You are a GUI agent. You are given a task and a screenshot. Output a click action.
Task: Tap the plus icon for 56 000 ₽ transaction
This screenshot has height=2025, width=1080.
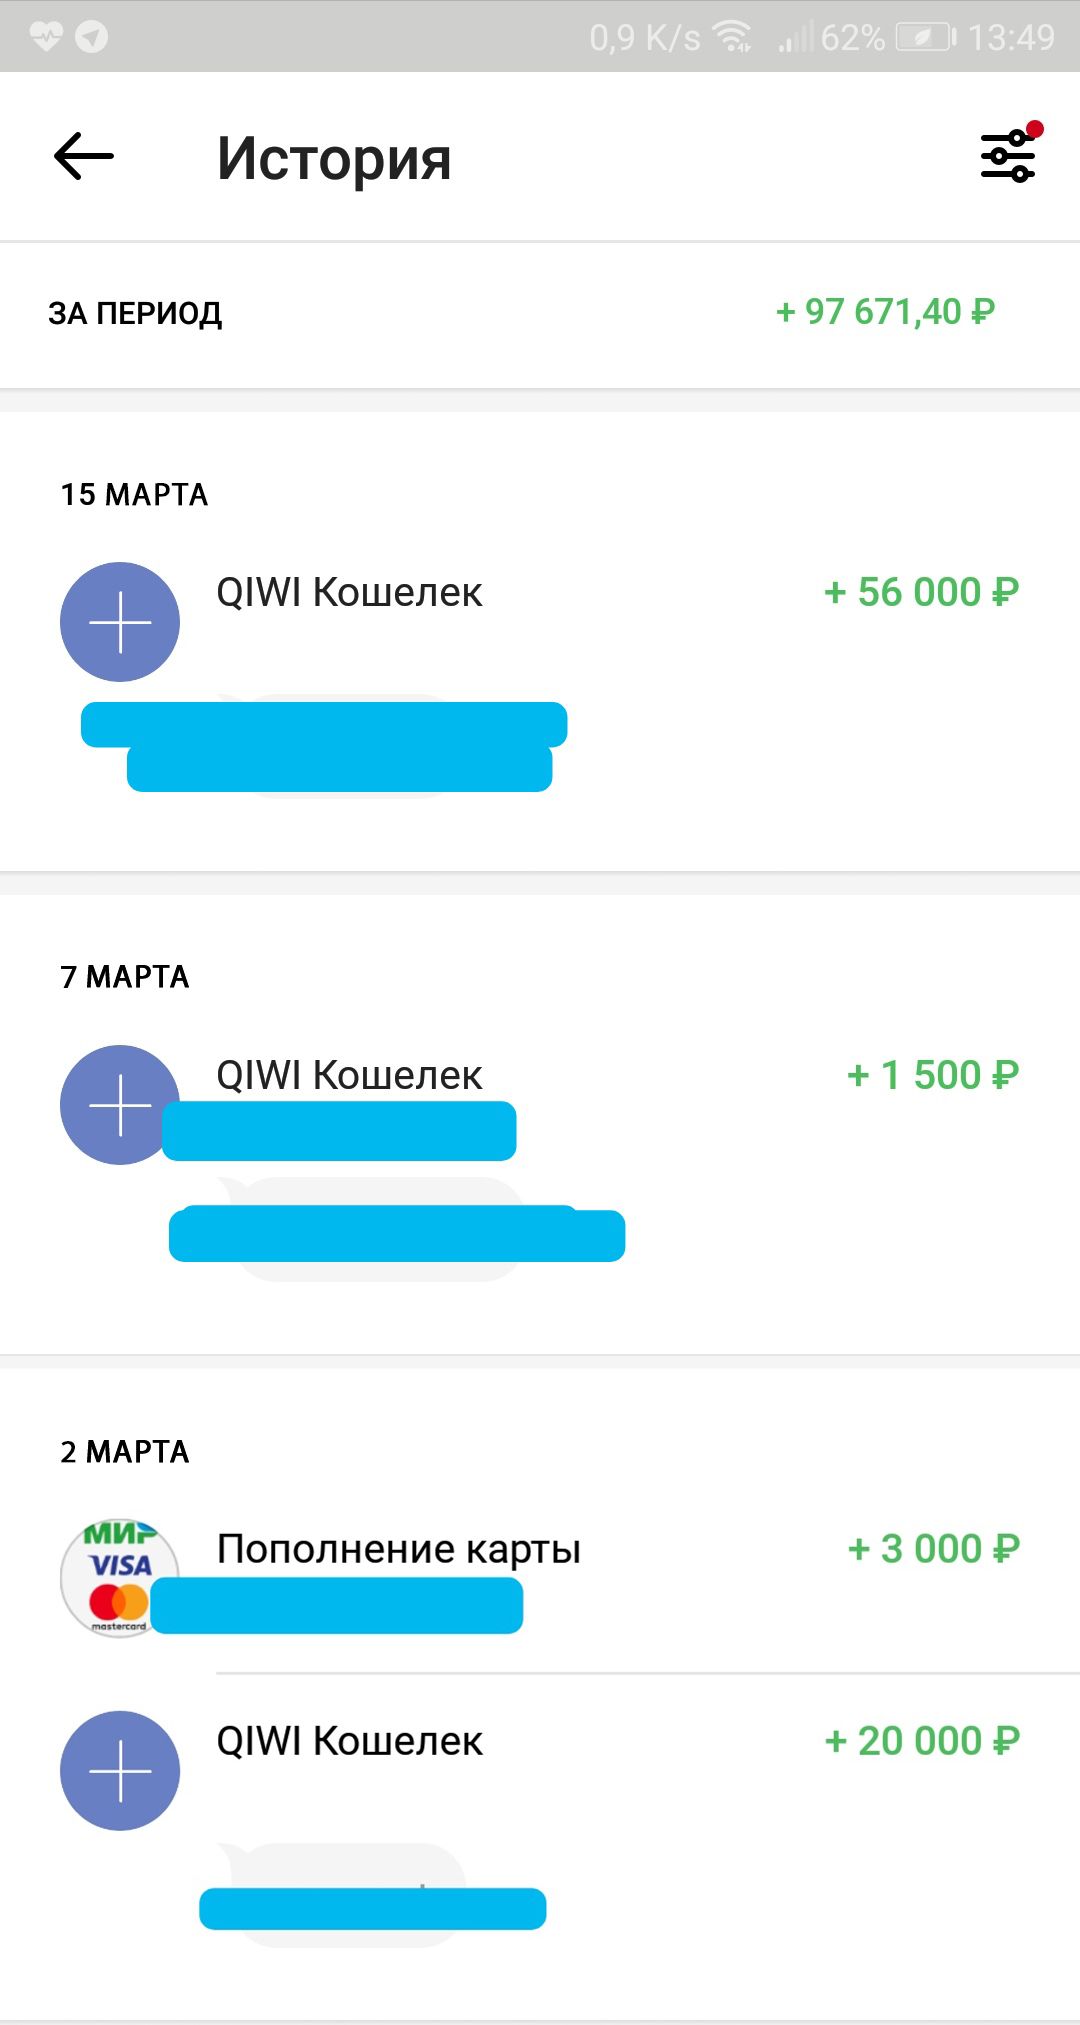tap(120, 622)
